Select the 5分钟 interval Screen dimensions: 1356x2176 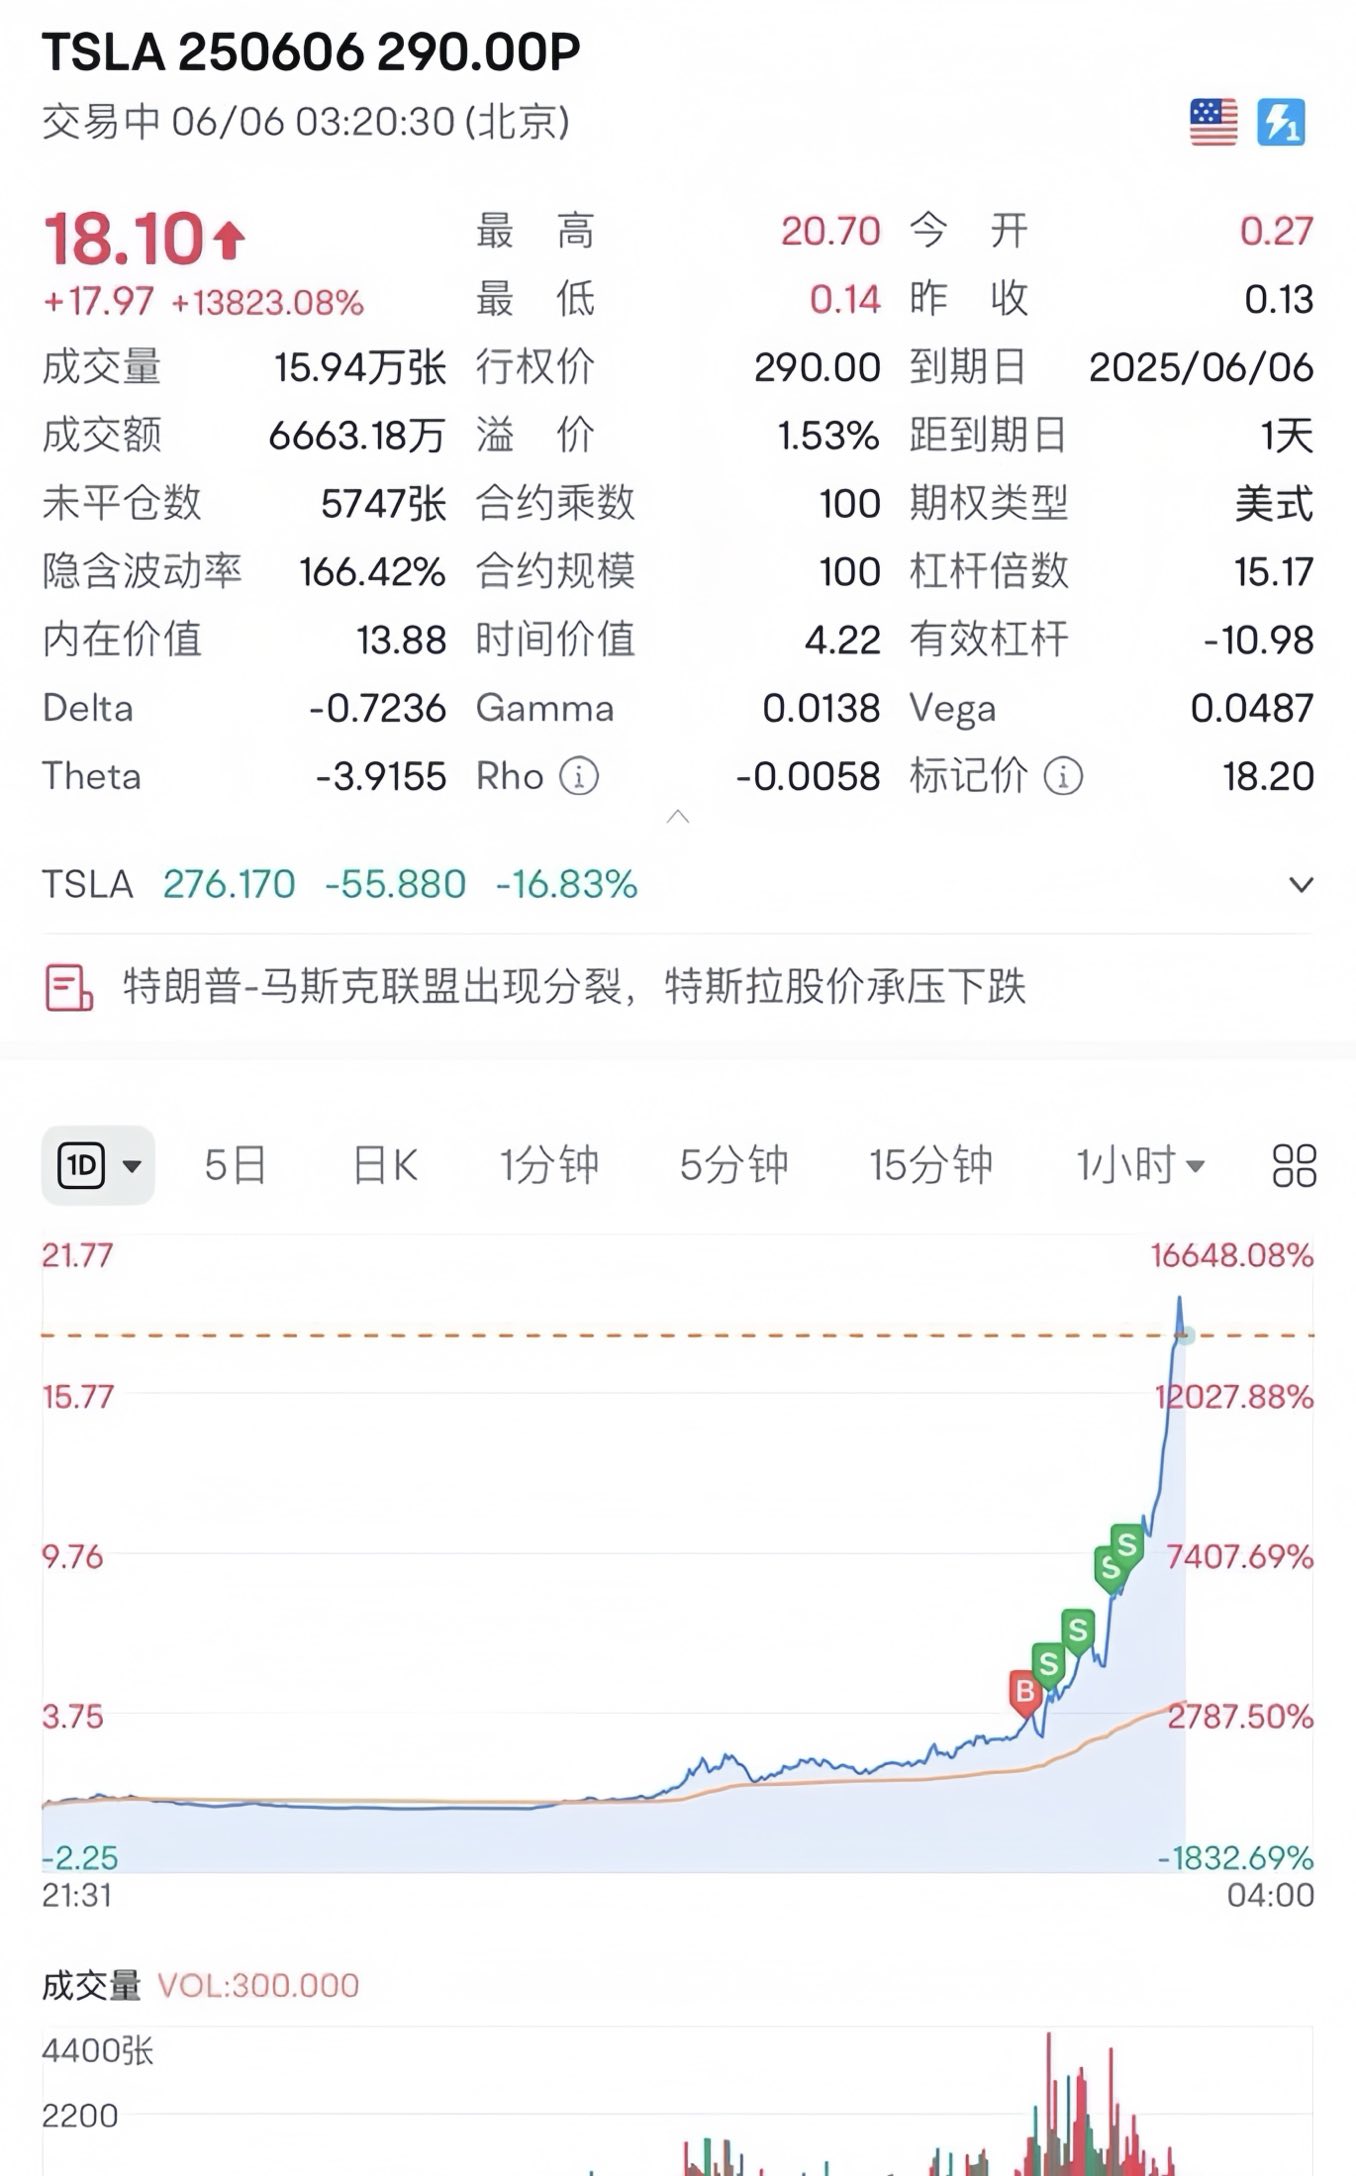coord(734,1165)
